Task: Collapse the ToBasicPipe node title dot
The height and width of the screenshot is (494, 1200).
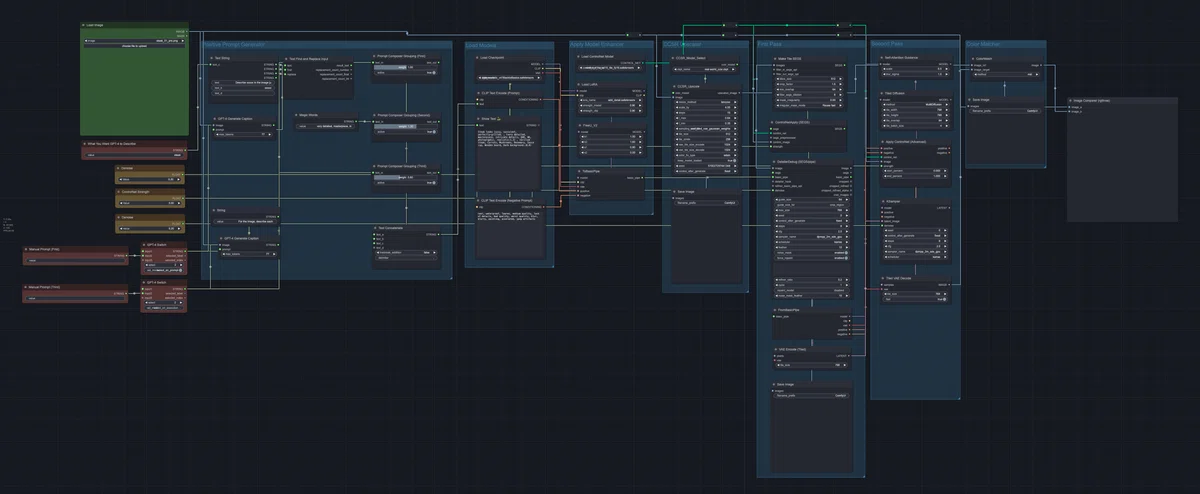Action: 580,171
